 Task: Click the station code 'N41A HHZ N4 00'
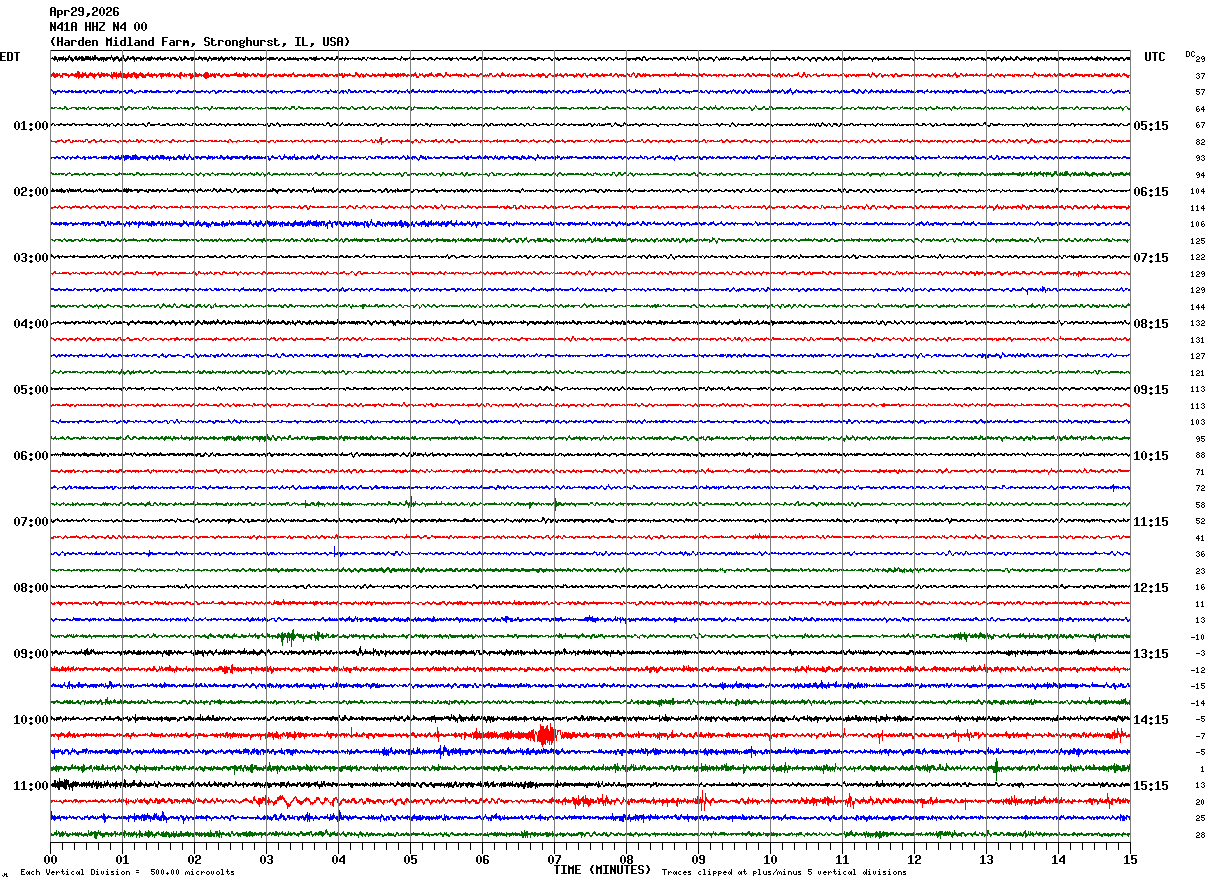click(98, 27)
